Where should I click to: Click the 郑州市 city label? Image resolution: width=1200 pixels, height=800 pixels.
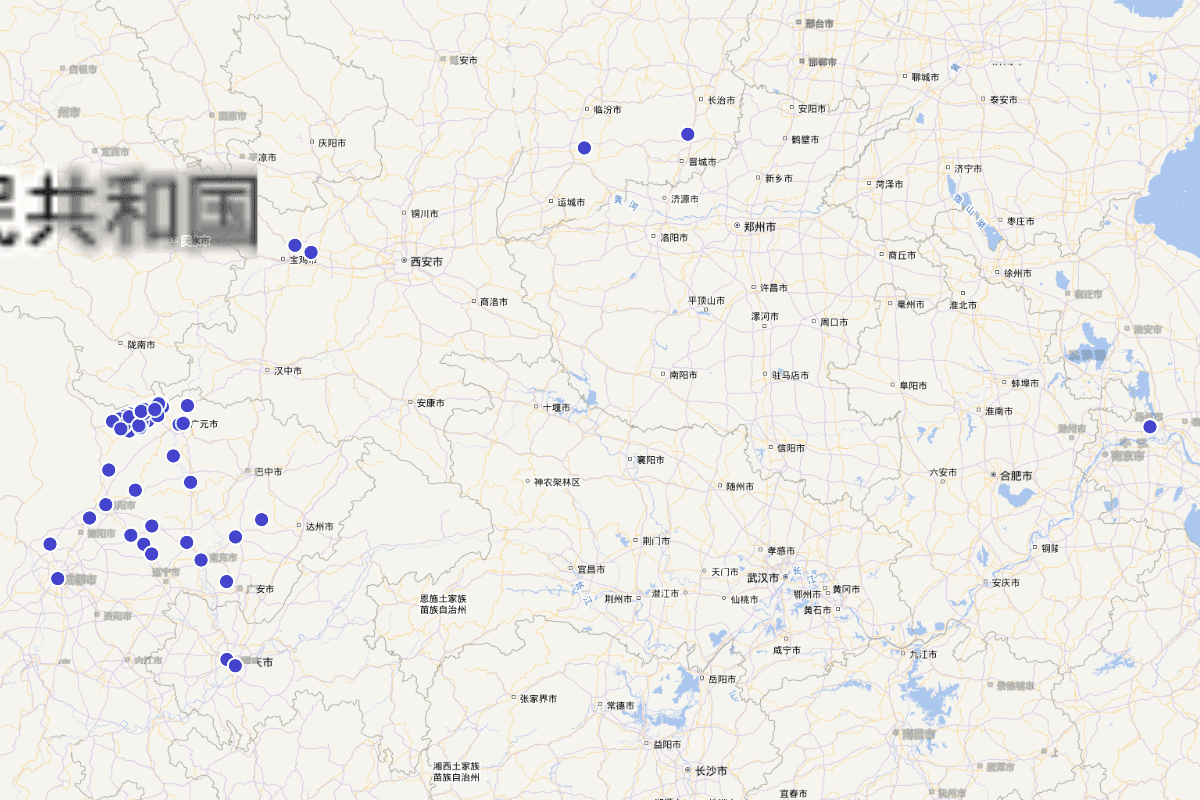click(759, 227)
